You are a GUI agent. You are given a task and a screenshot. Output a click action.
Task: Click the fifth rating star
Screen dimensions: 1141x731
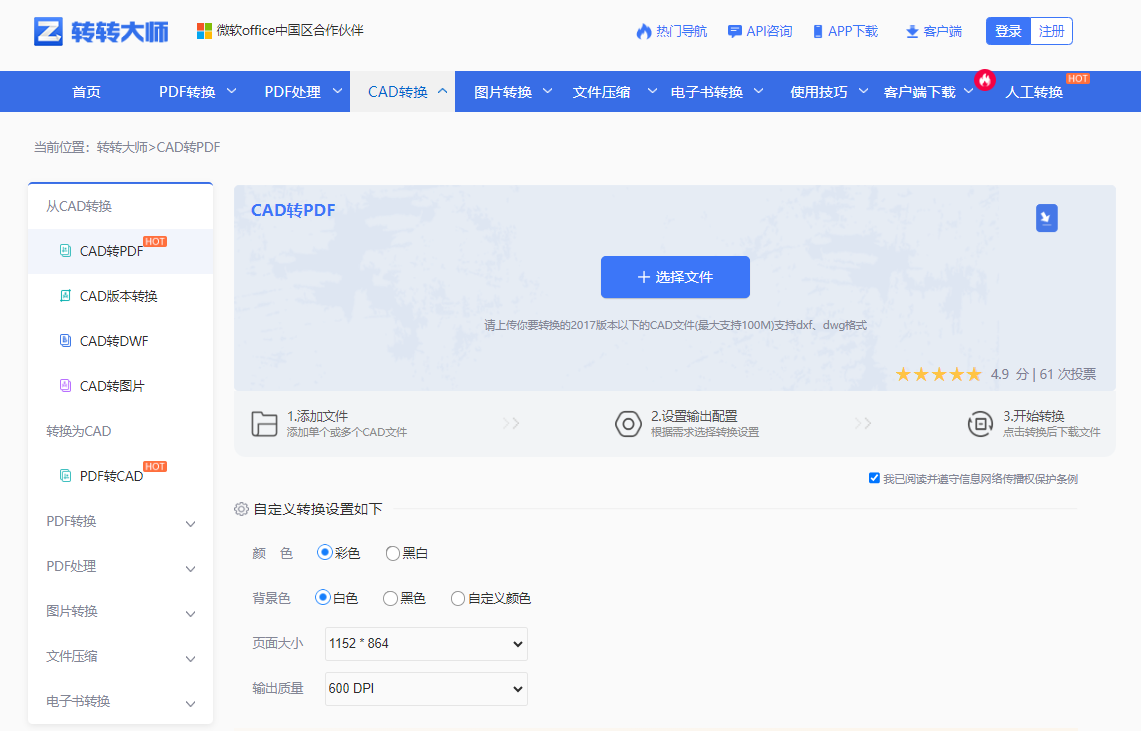coord(972,373)
